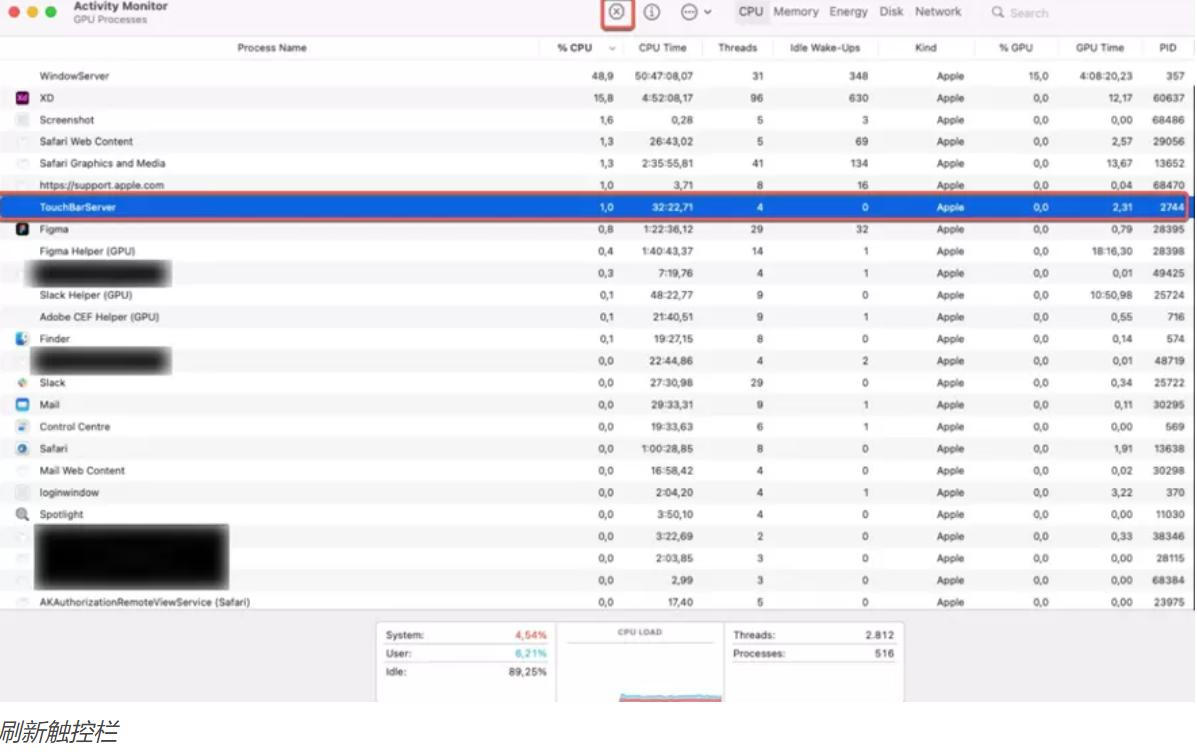Click the Safari compass icon in list
This screenshot has width=1197, height=752.
coord(22,449)
